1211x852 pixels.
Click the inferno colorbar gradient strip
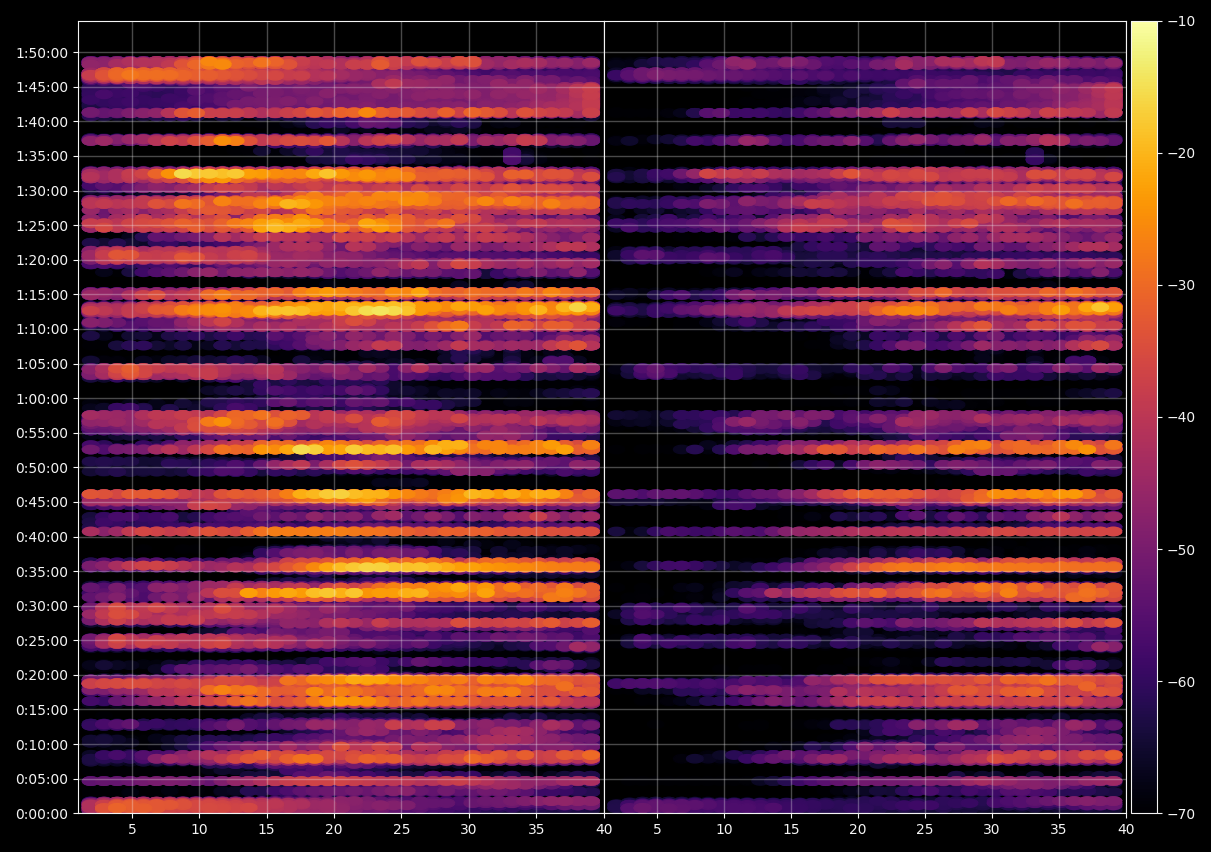[1144, 417]
